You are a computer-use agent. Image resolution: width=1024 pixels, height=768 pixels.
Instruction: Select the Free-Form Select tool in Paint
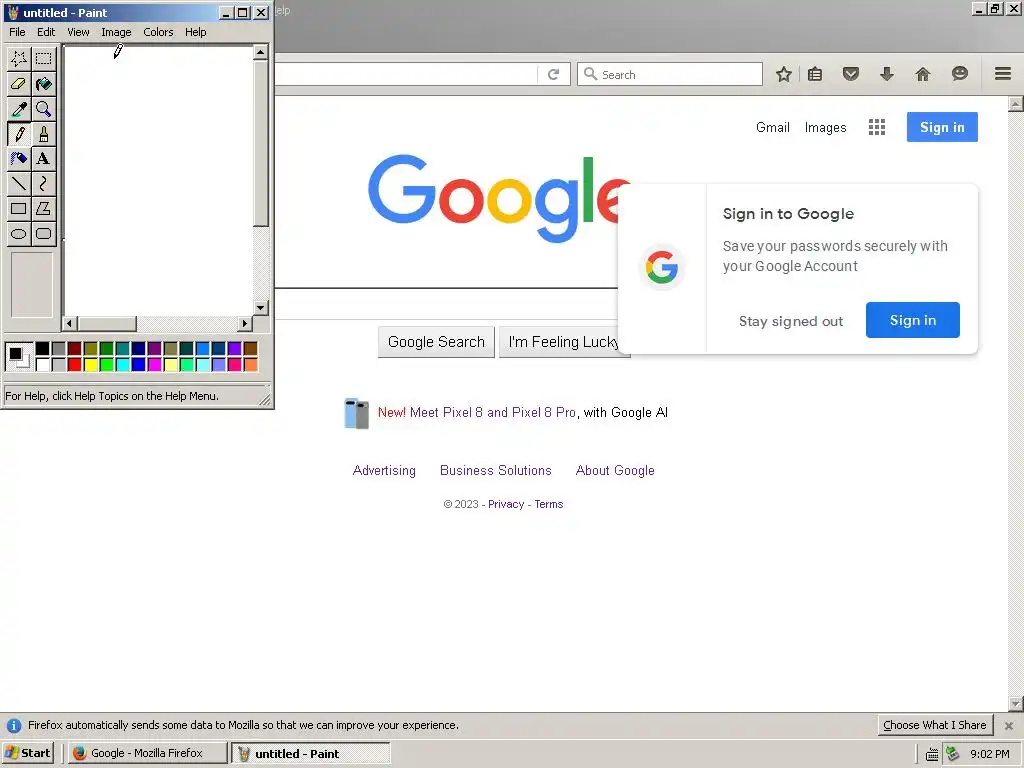[x=19, y=59]
